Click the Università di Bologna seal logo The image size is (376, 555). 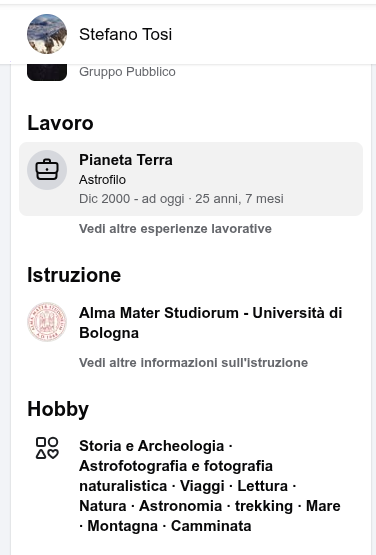point(47,322)
